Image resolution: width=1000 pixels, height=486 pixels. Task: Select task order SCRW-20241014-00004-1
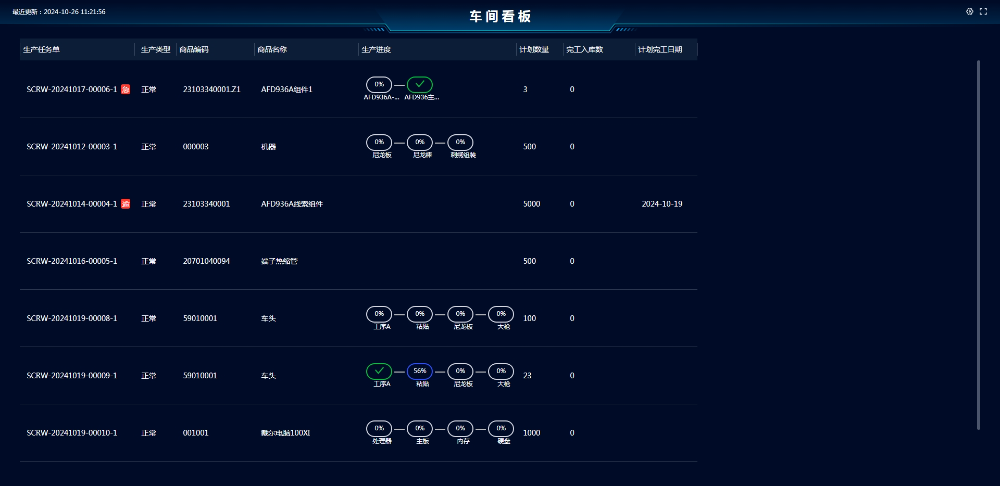(71, 204)
